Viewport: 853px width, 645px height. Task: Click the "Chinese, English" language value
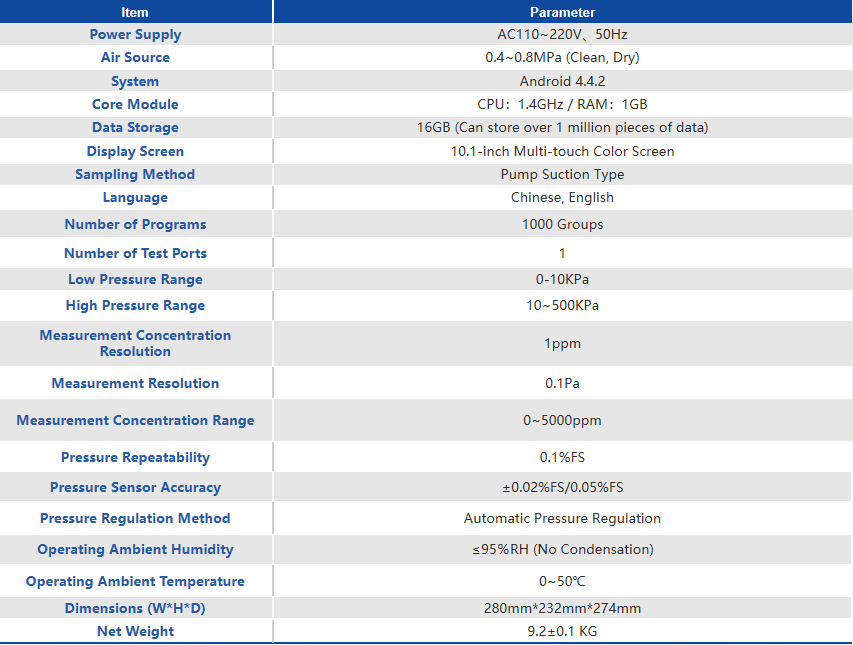(x=562, y=197)
